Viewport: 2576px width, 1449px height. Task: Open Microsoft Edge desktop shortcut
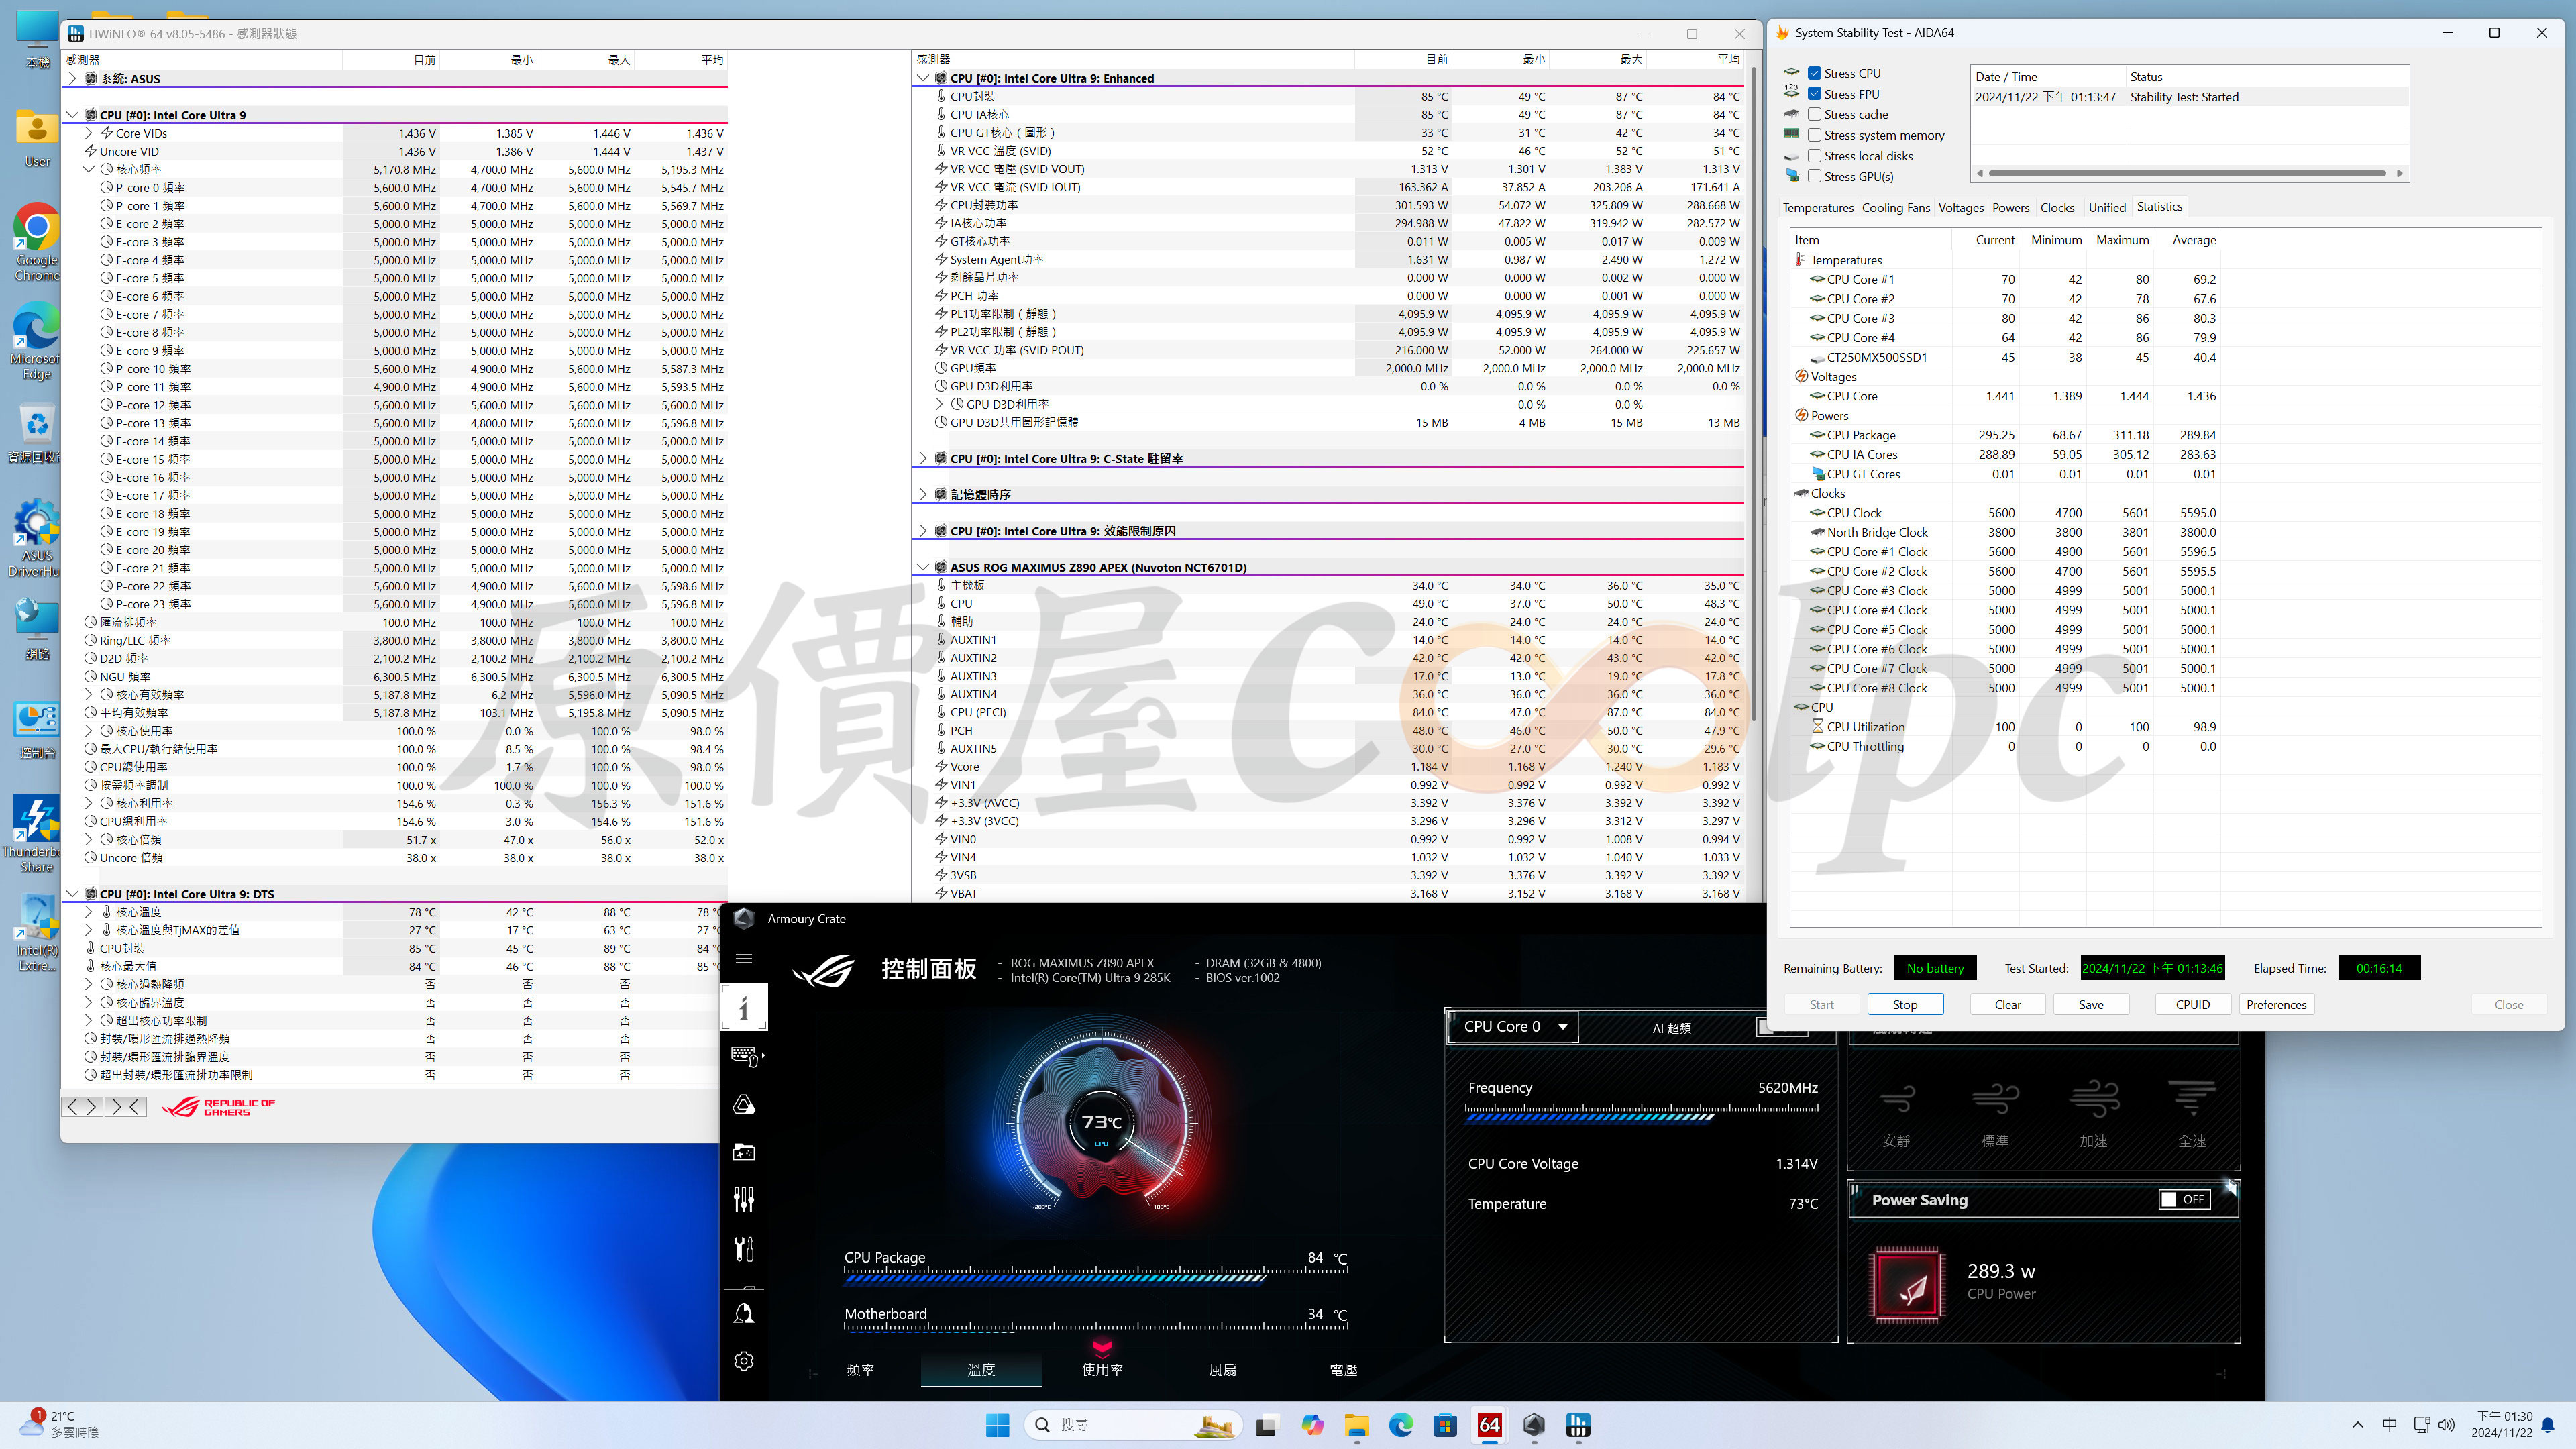point(37,340)
